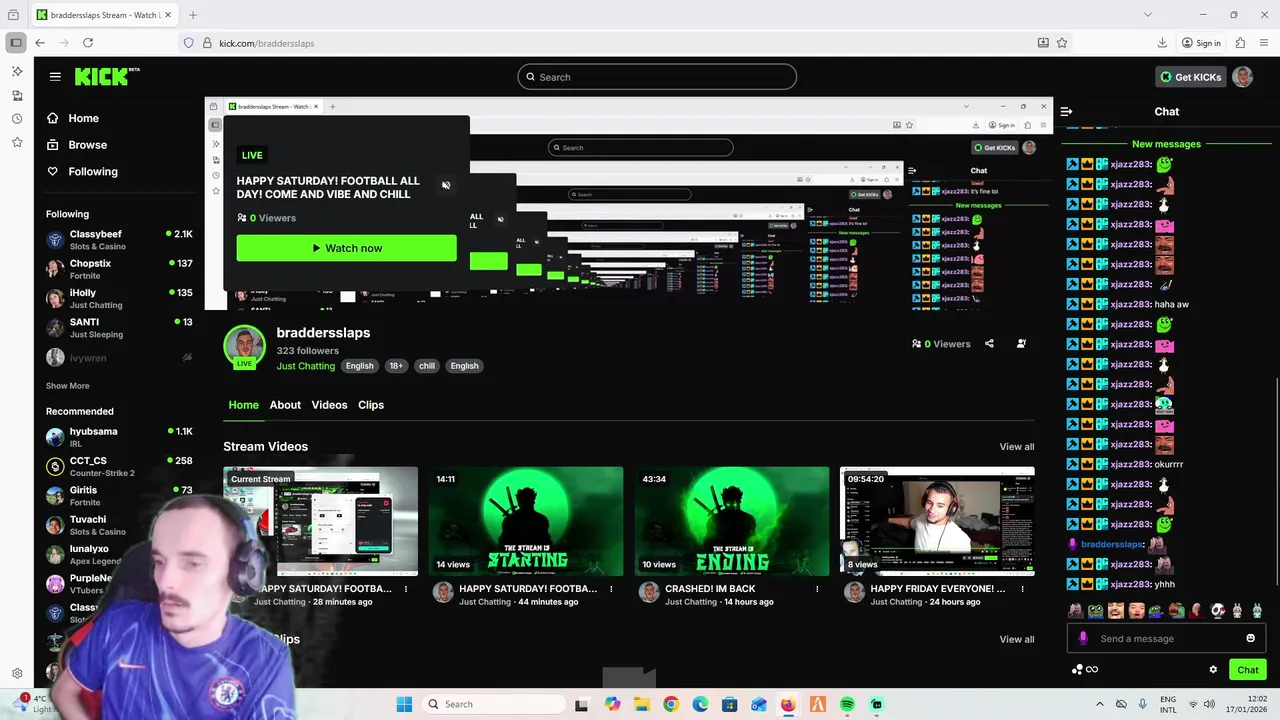Viewport: 1280px width, 720px height.
Task: Reload the Kick page
Action: click(x=88, y=43)
